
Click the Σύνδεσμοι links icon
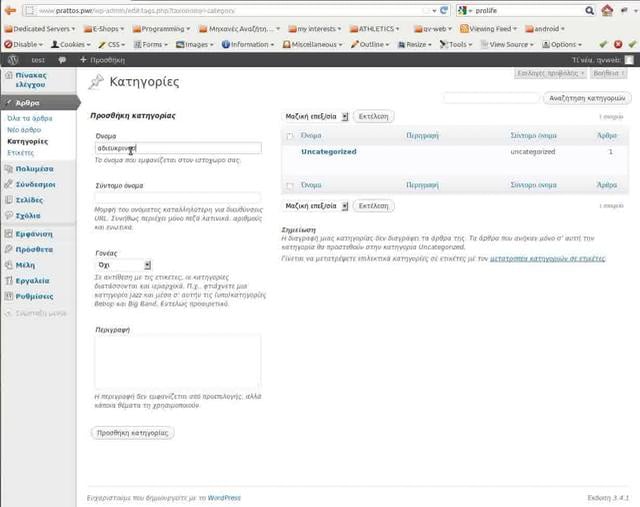pyautogui.click(x=9, y=184)
